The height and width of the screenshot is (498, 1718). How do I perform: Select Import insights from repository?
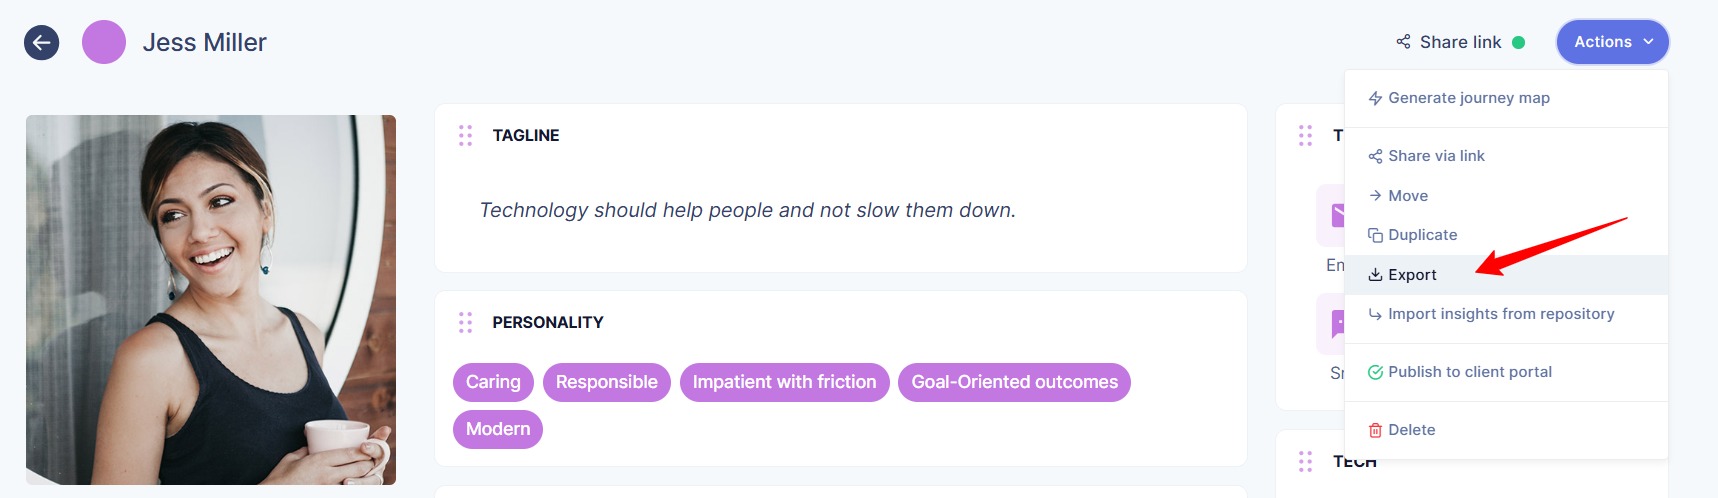click(x=1500, y=314)
